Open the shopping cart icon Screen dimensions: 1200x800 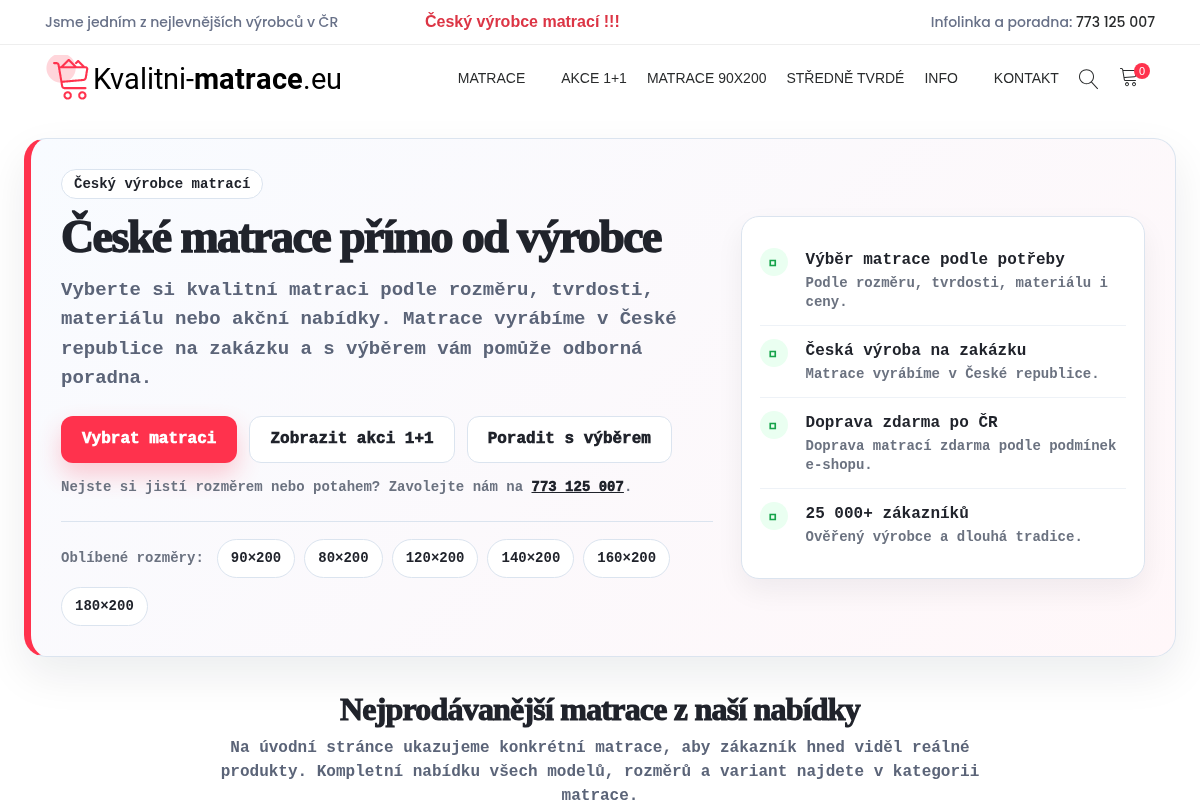(1129, 77)
